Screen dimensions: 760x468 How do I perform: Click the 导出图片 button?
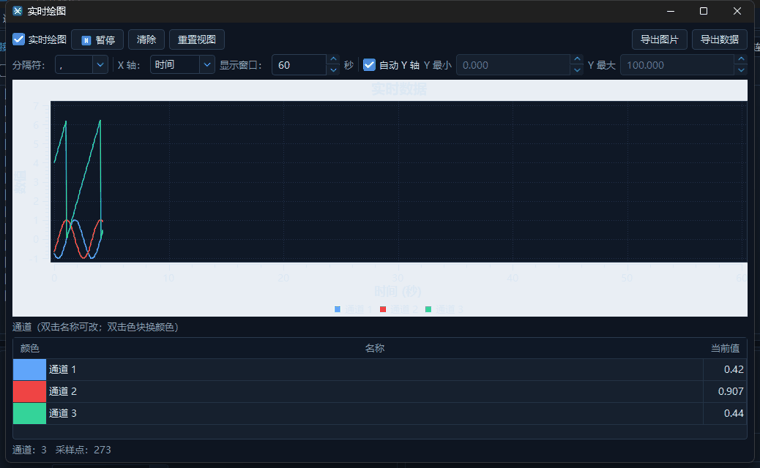(659, 40)
